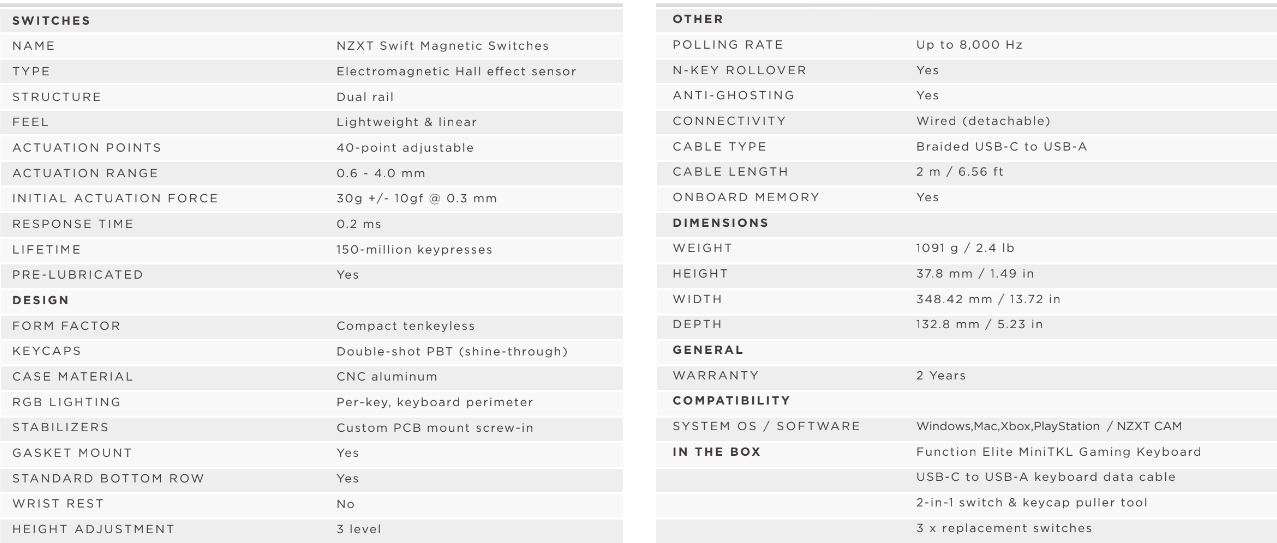Screen dimensions: 1277x543
Task: Click the 150-million keypresses lifetime value
Action: (x=414, y=249)
